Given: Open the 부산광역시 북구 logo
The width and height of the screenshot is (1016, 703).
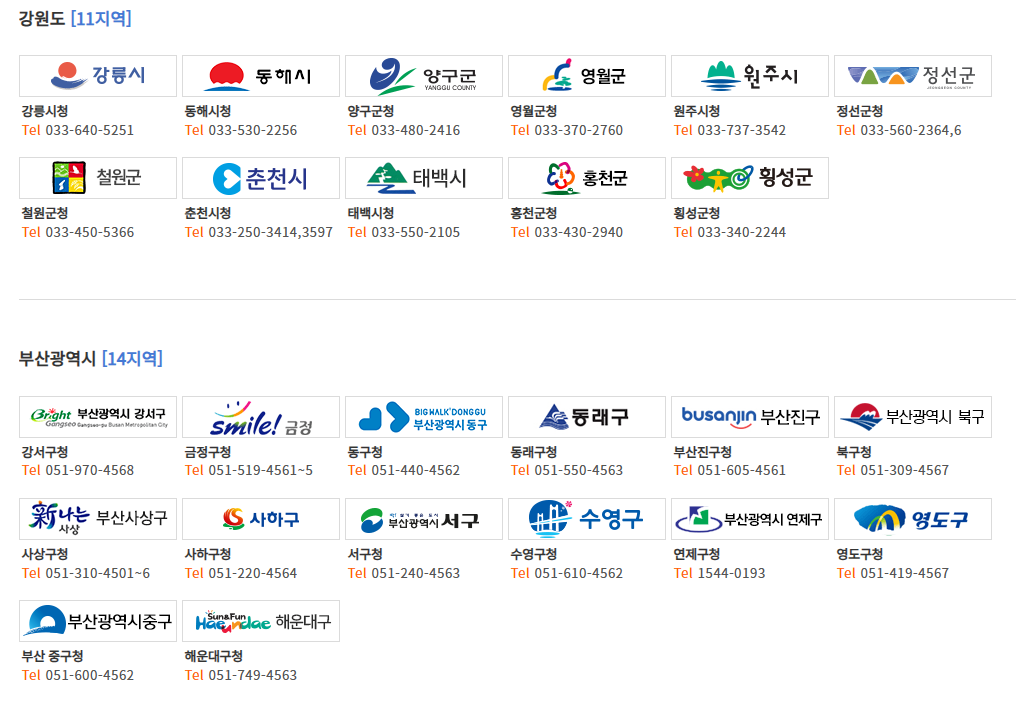Looking at the screenshot, I should (x=912, y=417).
